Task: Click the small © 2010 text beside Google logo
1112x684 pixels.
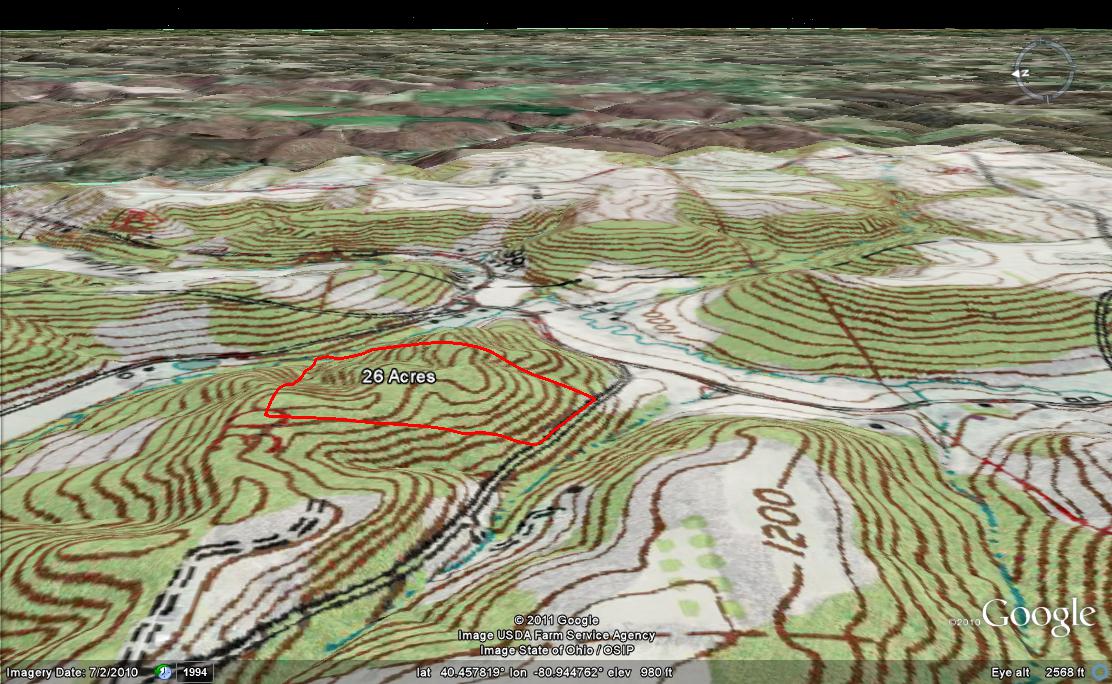Action: pyautogui.click(x=962, y=622)
